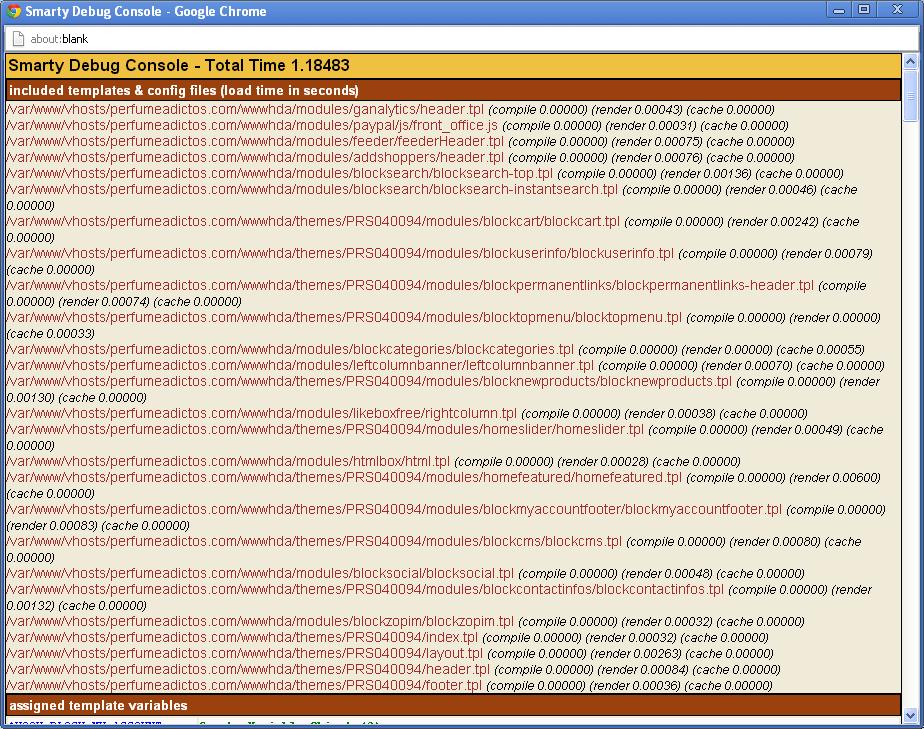This screenshot has width=924, height=729.
Task: Select the PRS040094/layout.tpl path
Action: pos(244,653)
